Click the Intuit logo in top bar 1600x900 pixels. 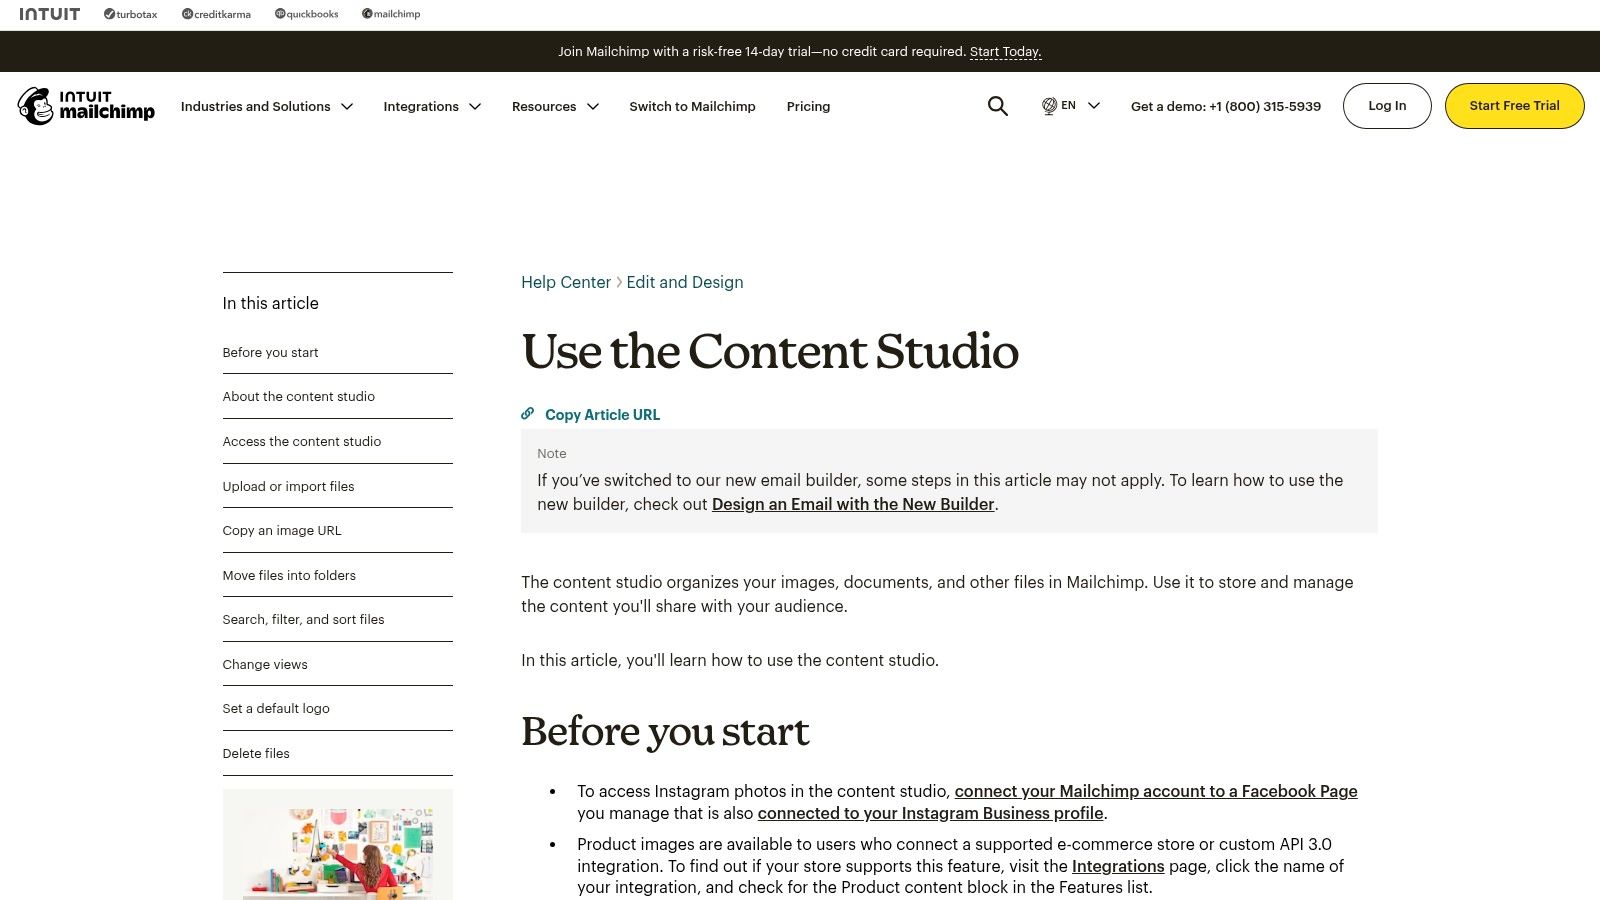49,14
